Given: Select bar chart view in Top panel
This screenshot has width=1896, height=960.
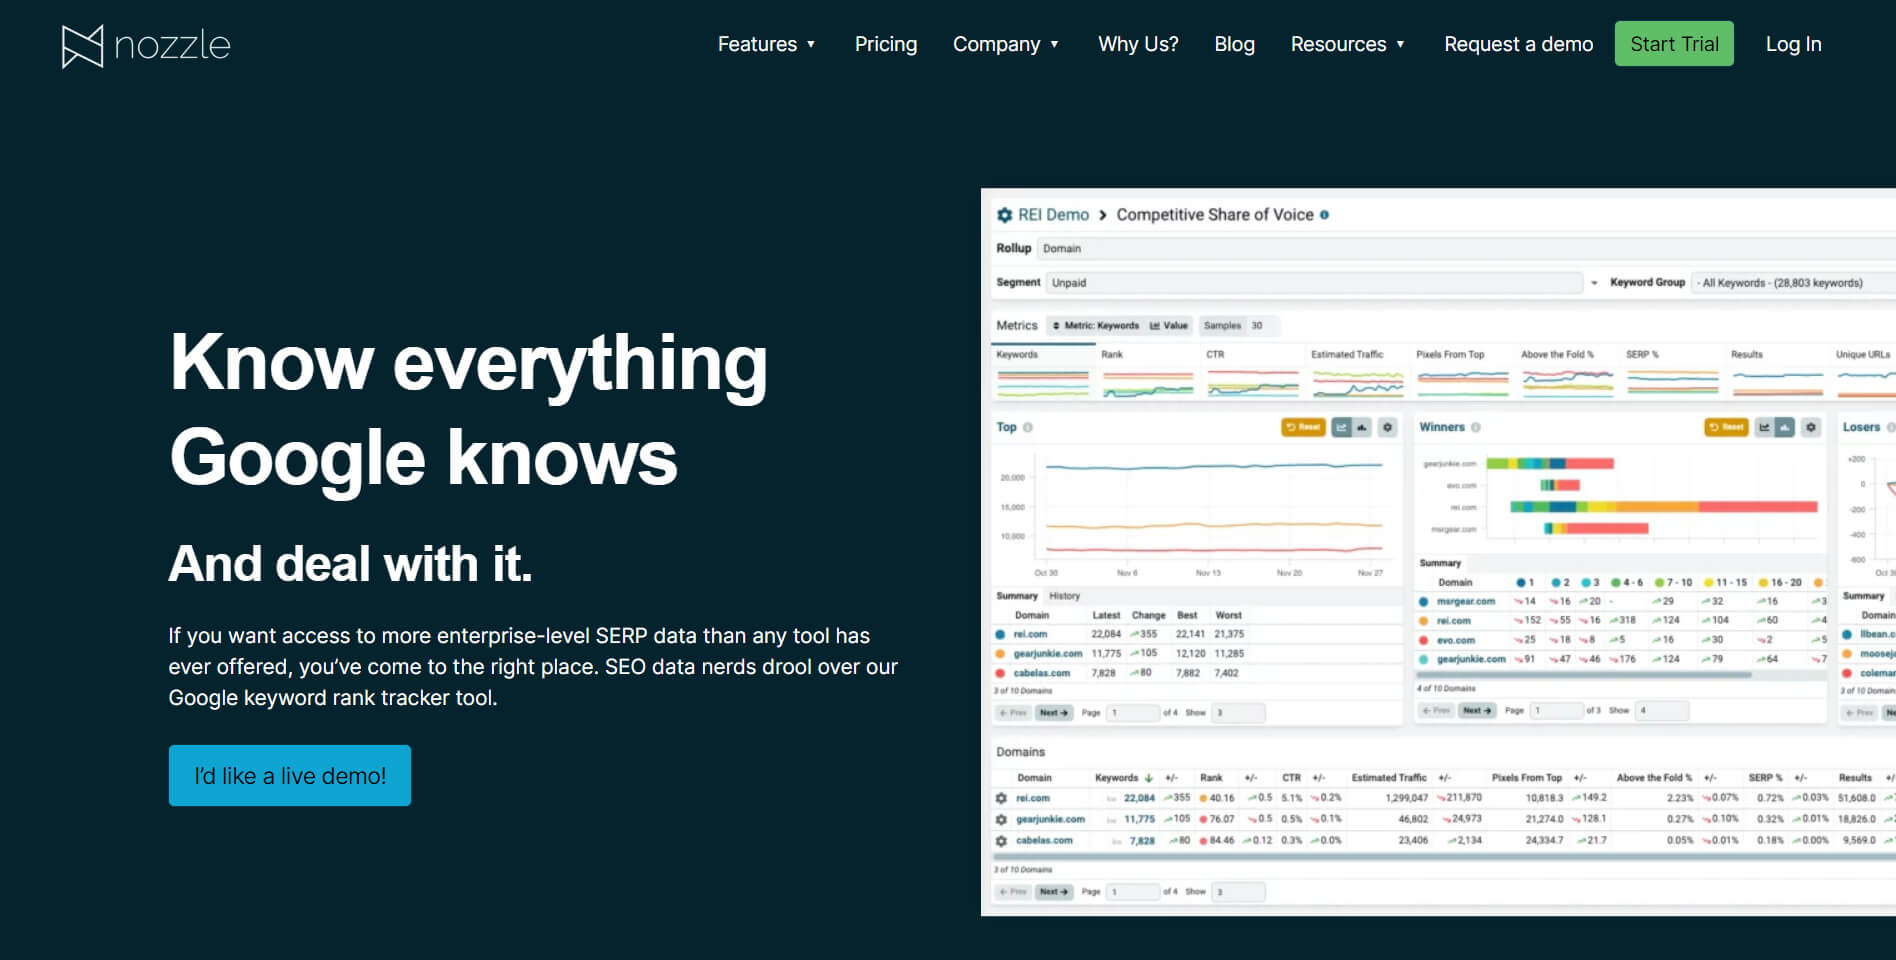Looking at the screenshot, I should 1362,427.
